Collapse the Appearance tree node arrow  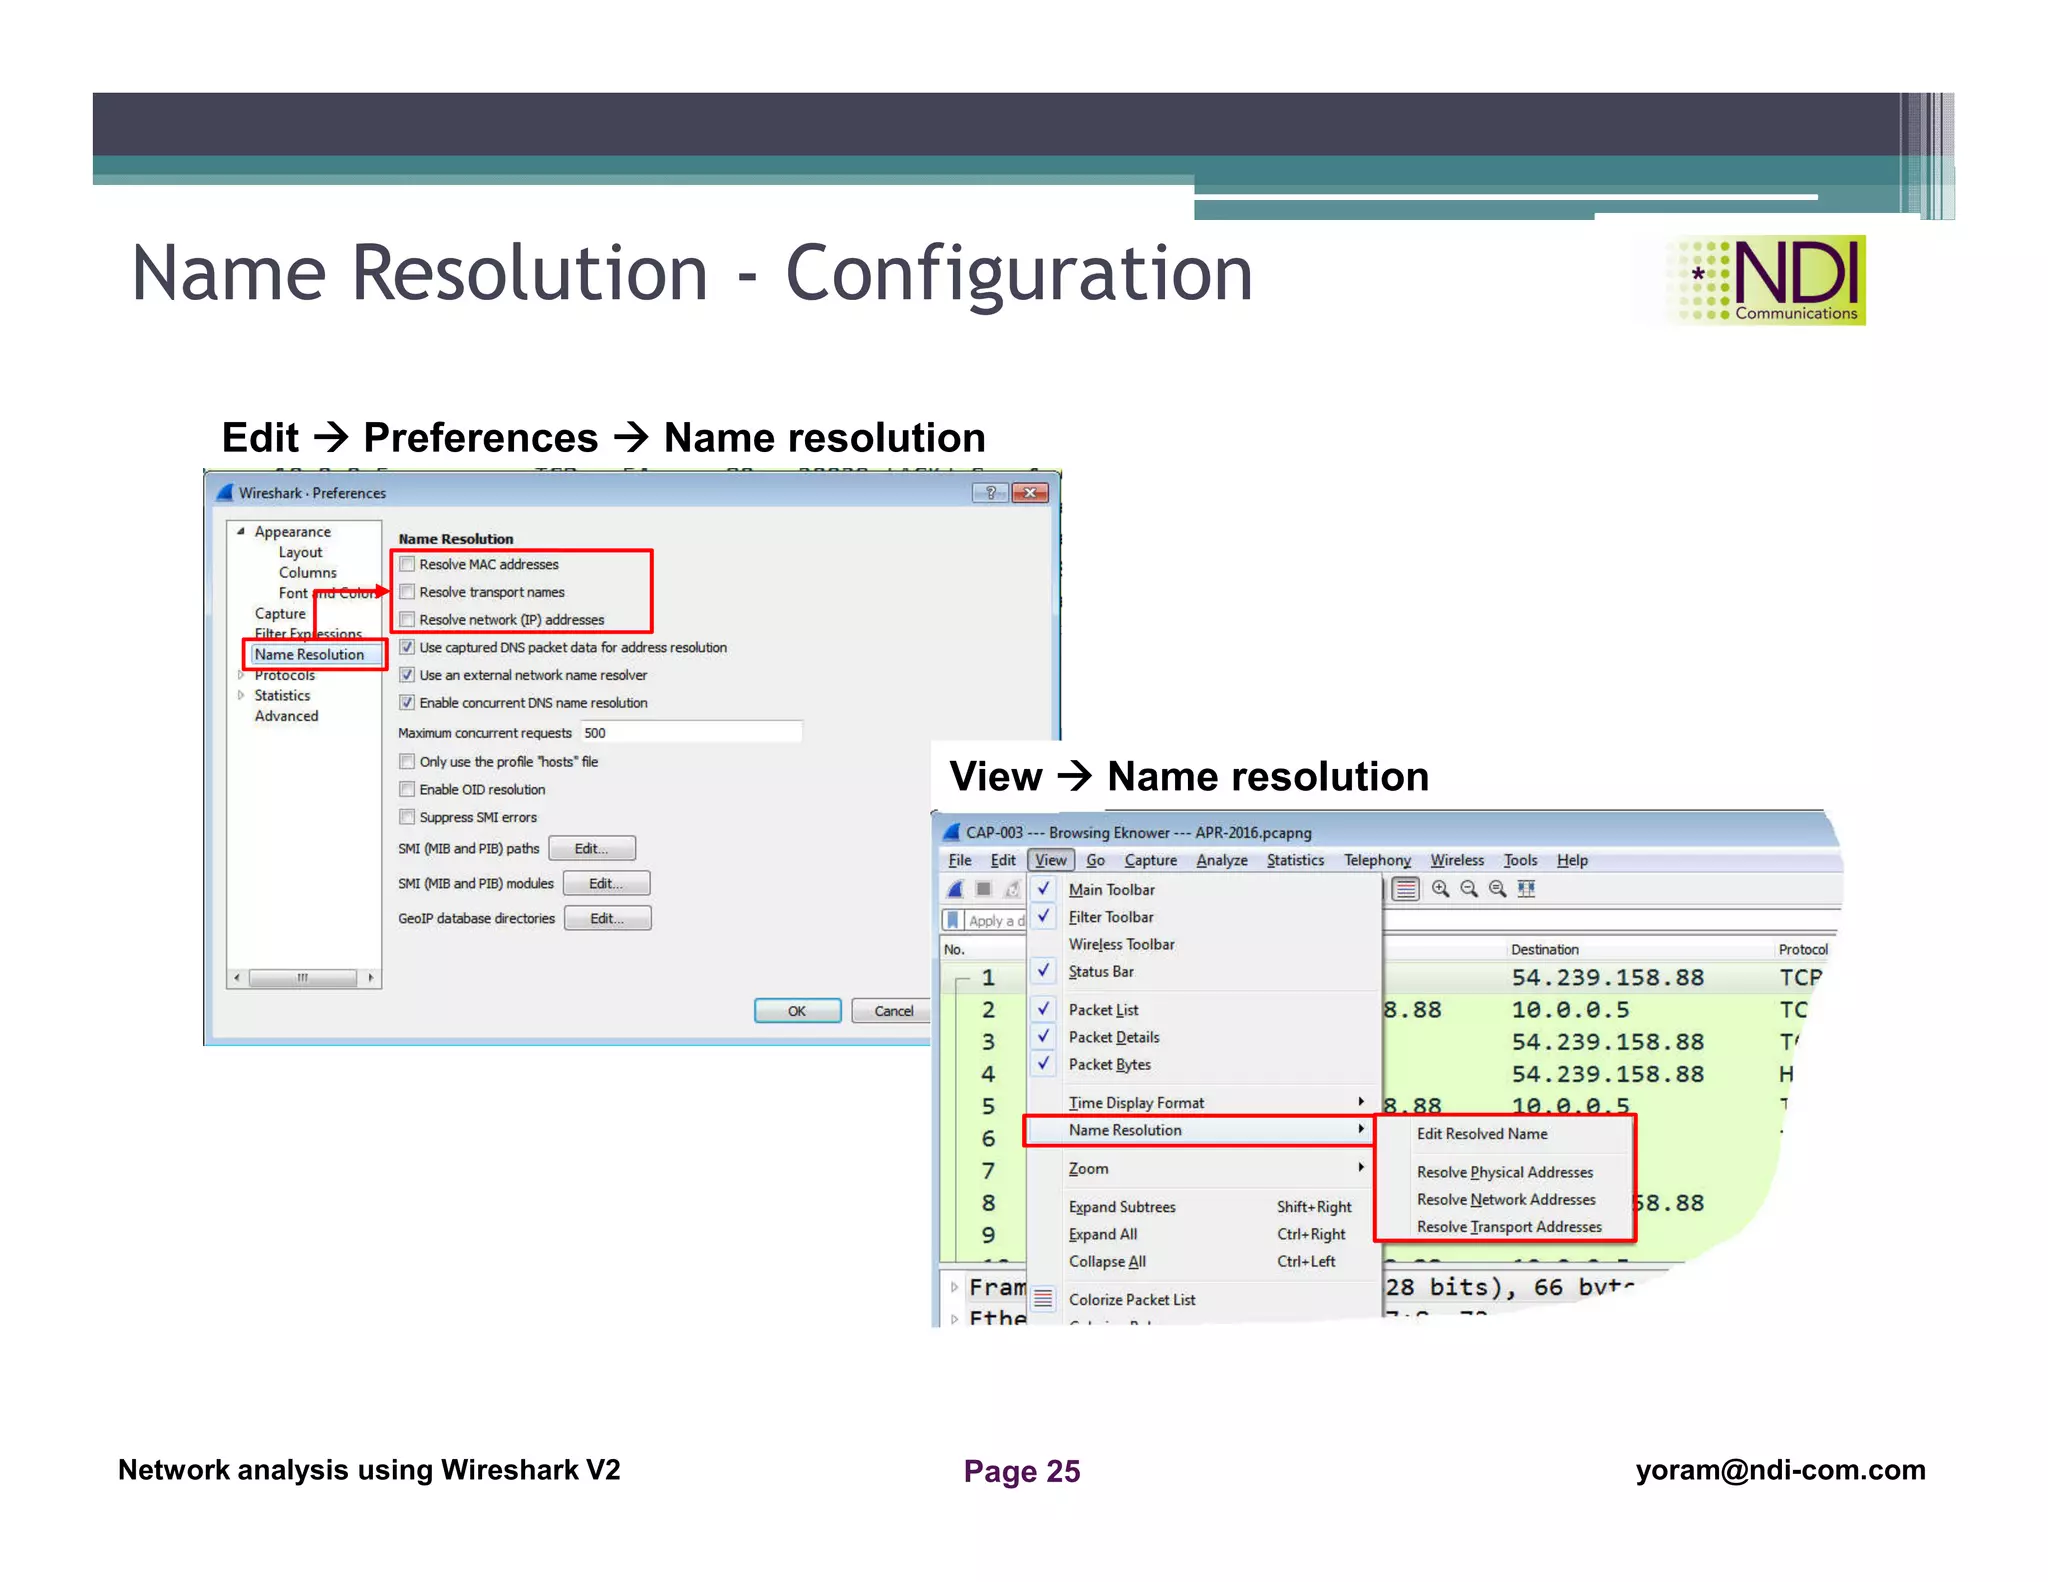241,532
